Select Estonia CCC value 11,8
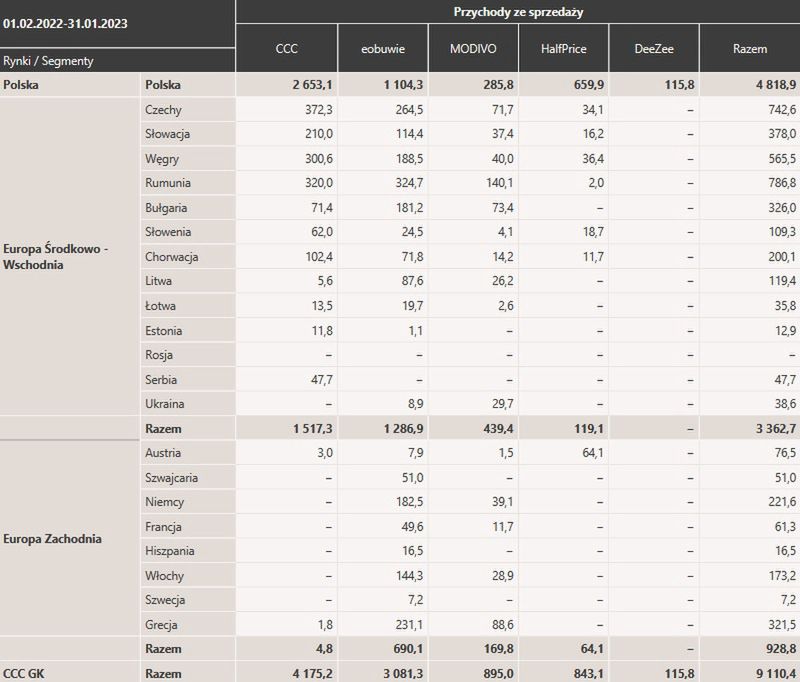This screenshot has width=800, height=682. pos(322,331)
